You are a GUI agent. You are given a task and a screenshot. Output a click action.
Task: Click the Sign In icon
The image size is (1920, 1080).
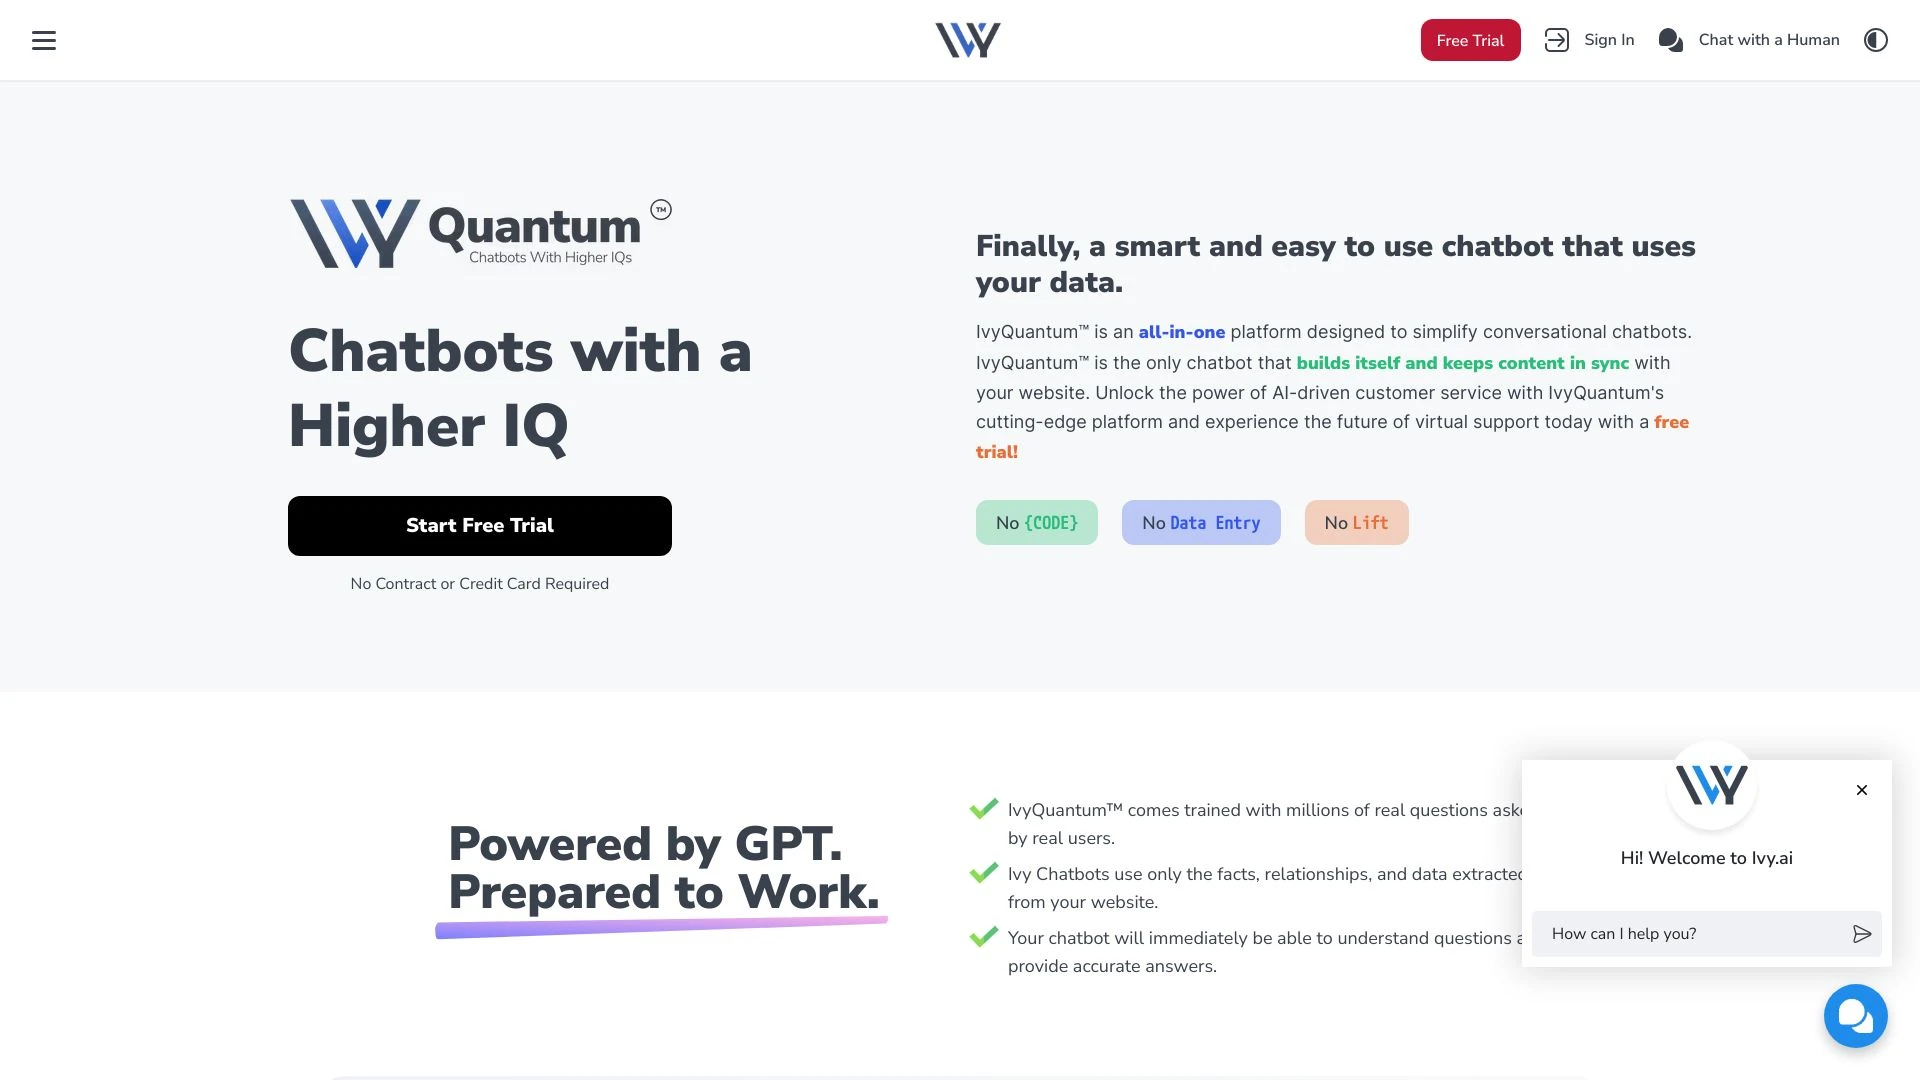point(1556,40)
